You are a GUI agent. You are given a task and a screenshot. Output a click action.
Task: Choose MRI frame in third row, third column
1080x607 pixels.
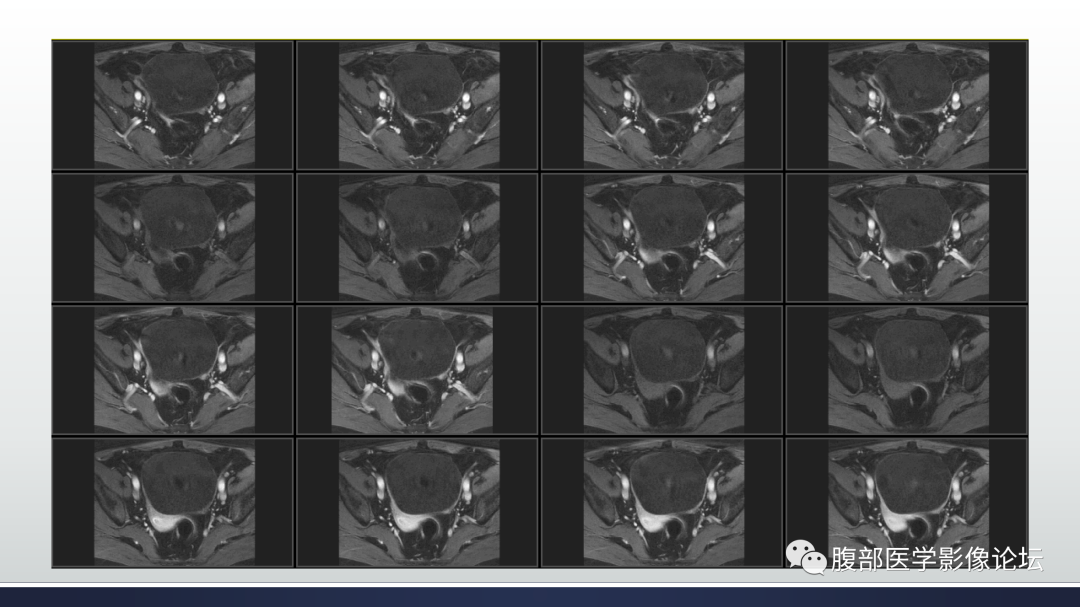click(662, 370)
